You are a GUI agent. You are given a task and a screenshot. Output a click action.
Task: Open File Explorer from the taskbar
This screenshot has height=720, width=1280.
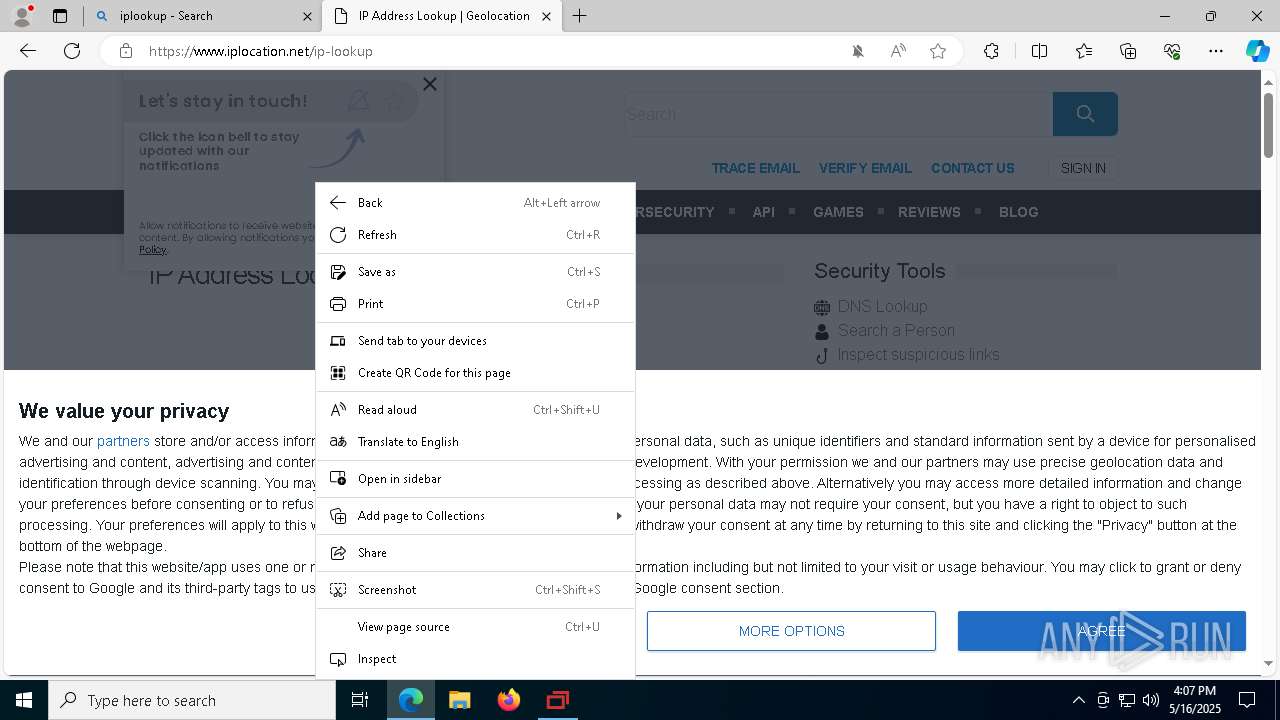(x=459, y=700)
